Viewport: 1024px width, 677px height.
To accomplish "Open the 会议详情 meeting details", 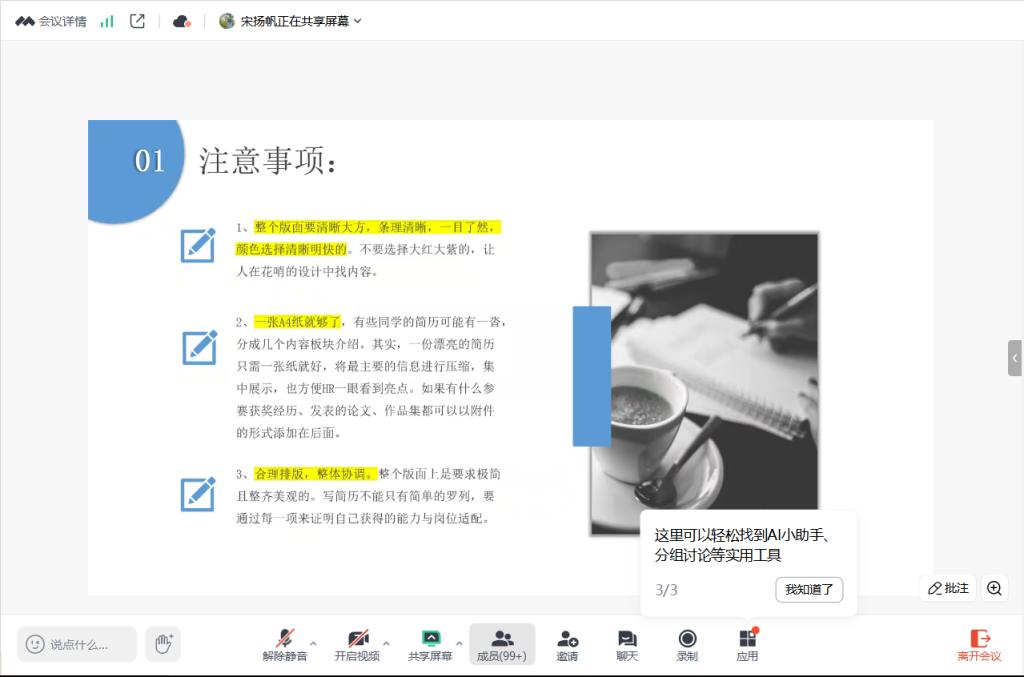I will [x=51, y=22].
